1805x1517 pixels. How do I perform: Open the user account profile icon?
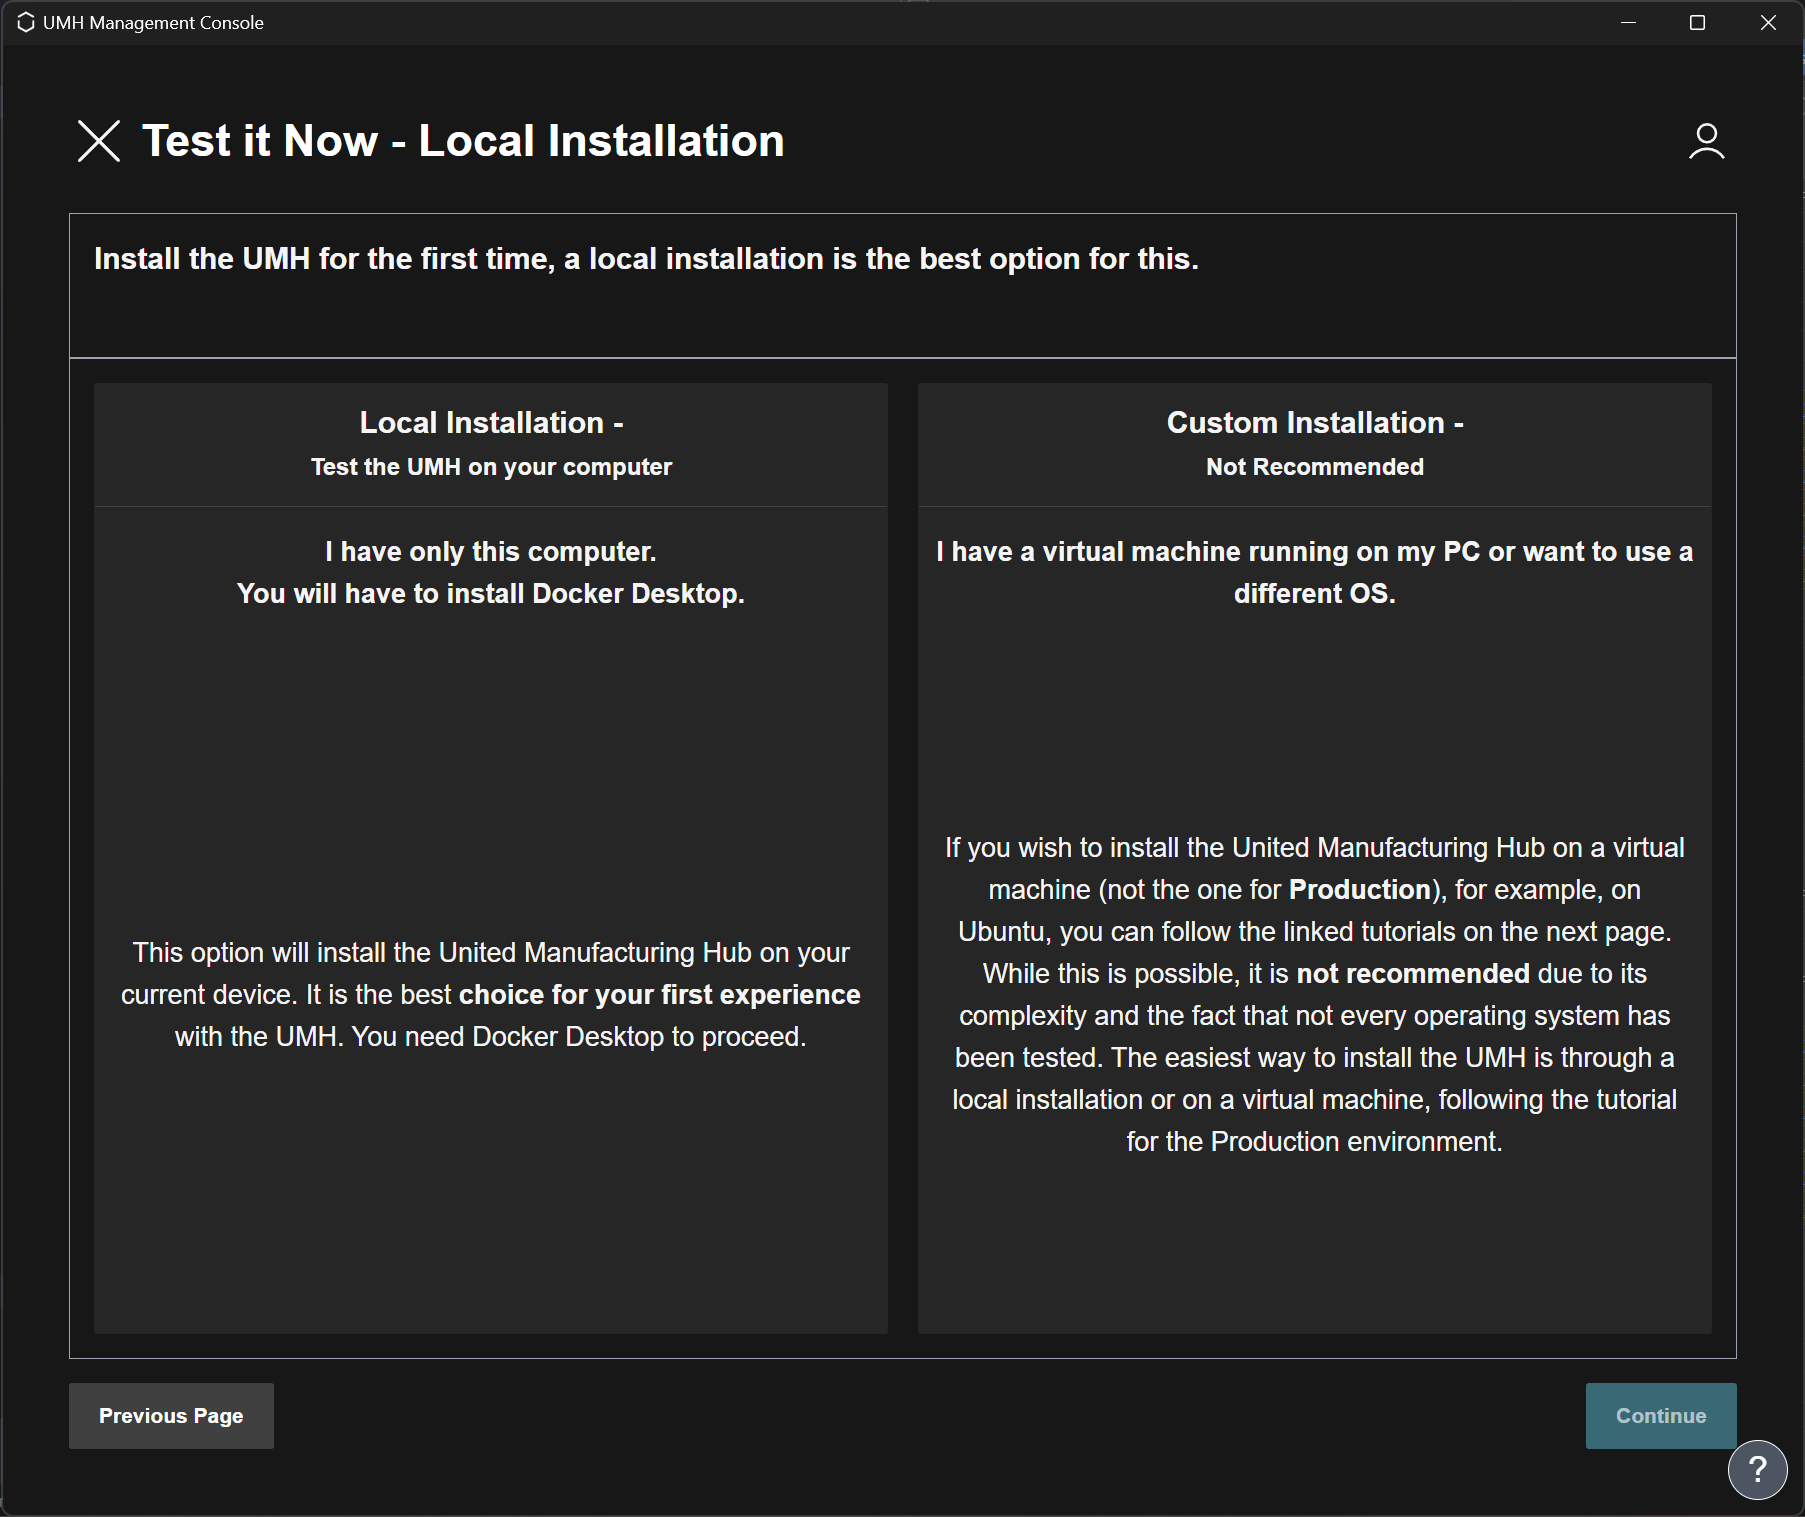tap(1706, 141)
